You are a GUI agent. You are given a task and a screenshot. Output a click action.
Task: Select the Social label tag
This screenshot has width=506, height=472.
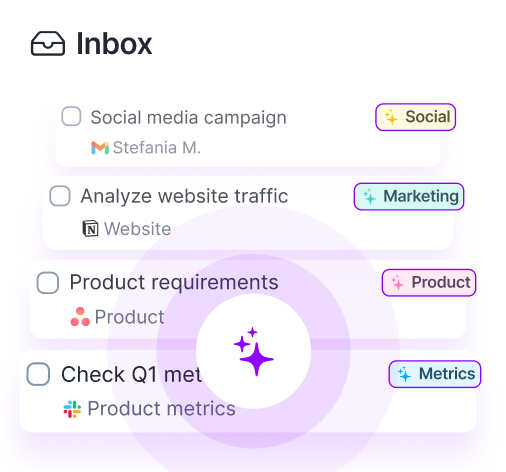tap(415, 117)
